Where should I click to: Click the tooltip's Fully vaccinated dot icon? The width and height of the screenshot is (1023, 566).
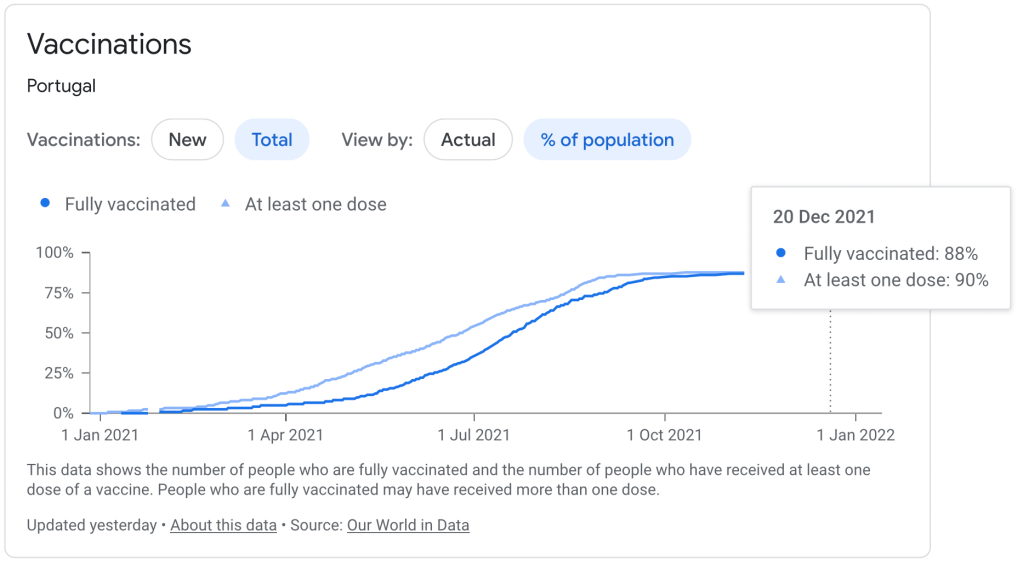[x=781, y=254]
